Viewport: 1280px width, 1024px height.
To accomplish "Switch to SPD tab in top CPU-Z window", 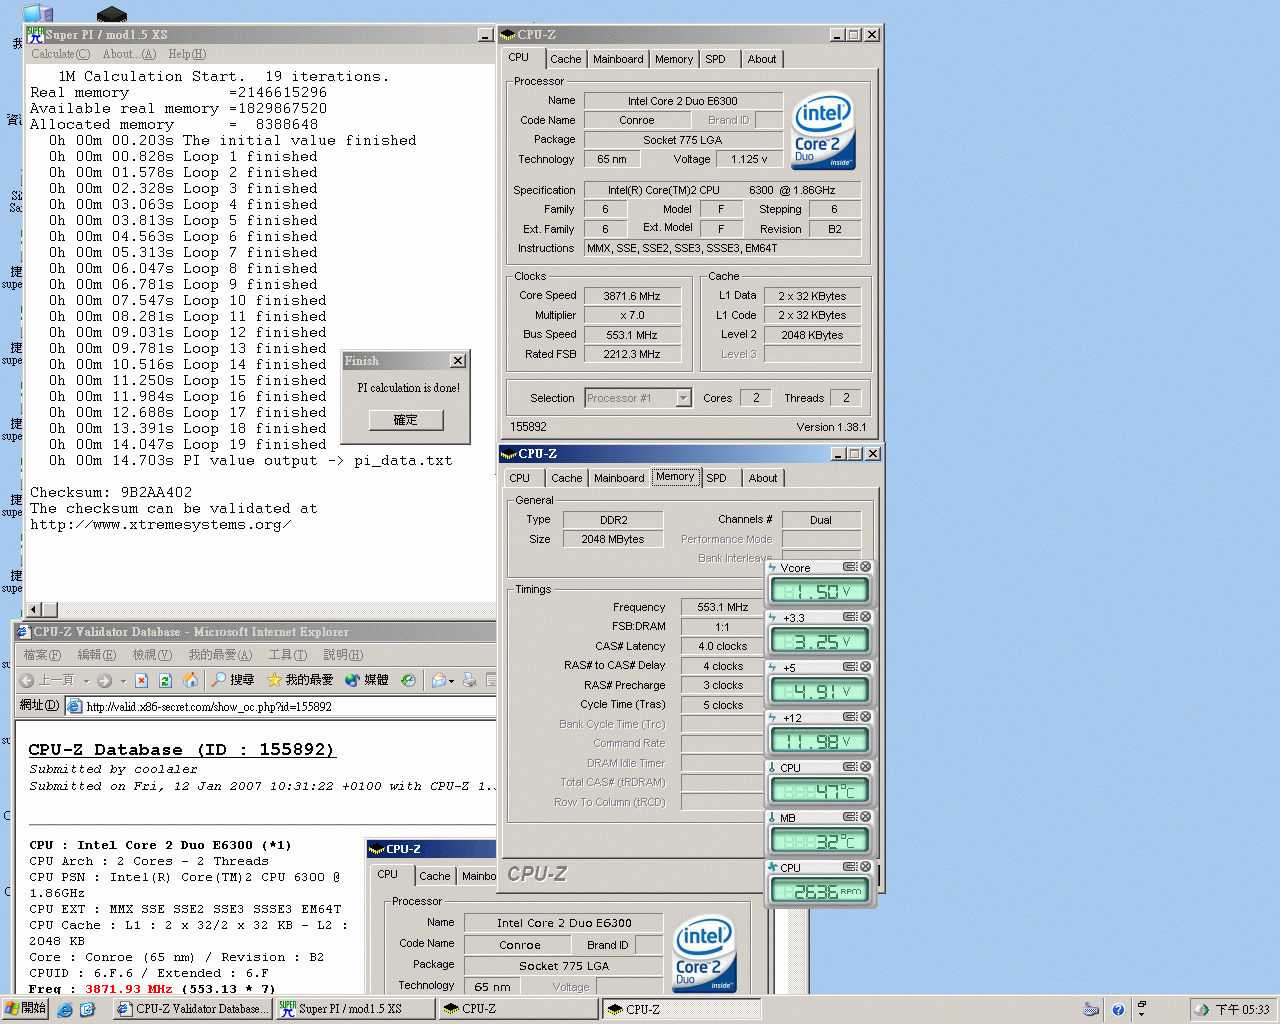I will (716, 59).
